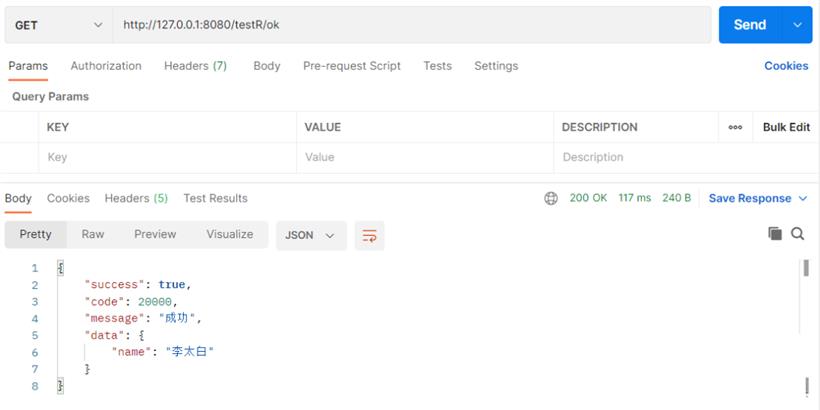Click the 117 ms response time

point(635,198)
